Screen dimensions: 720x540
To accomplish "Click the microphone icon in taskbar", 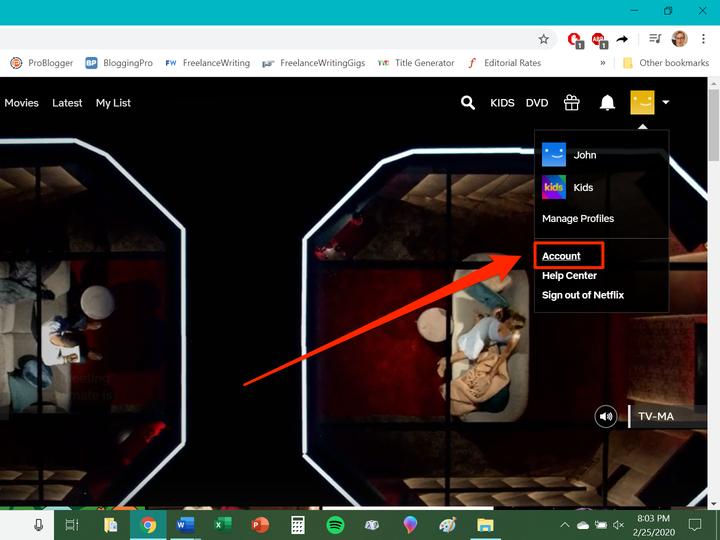I will [39, 525].
